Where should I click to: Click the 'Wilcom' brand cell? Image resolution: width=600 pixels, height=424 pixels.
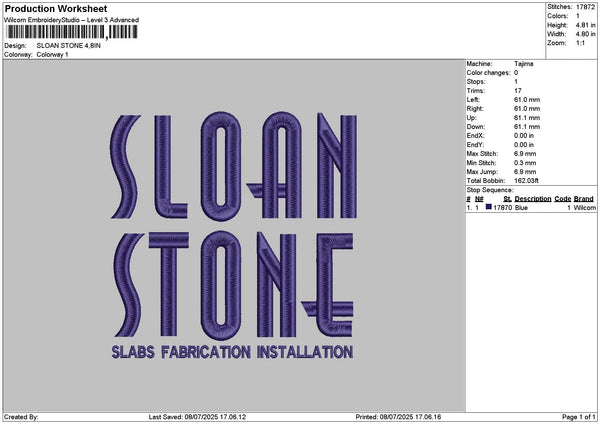pyautogui.click(x=585, y=207)
